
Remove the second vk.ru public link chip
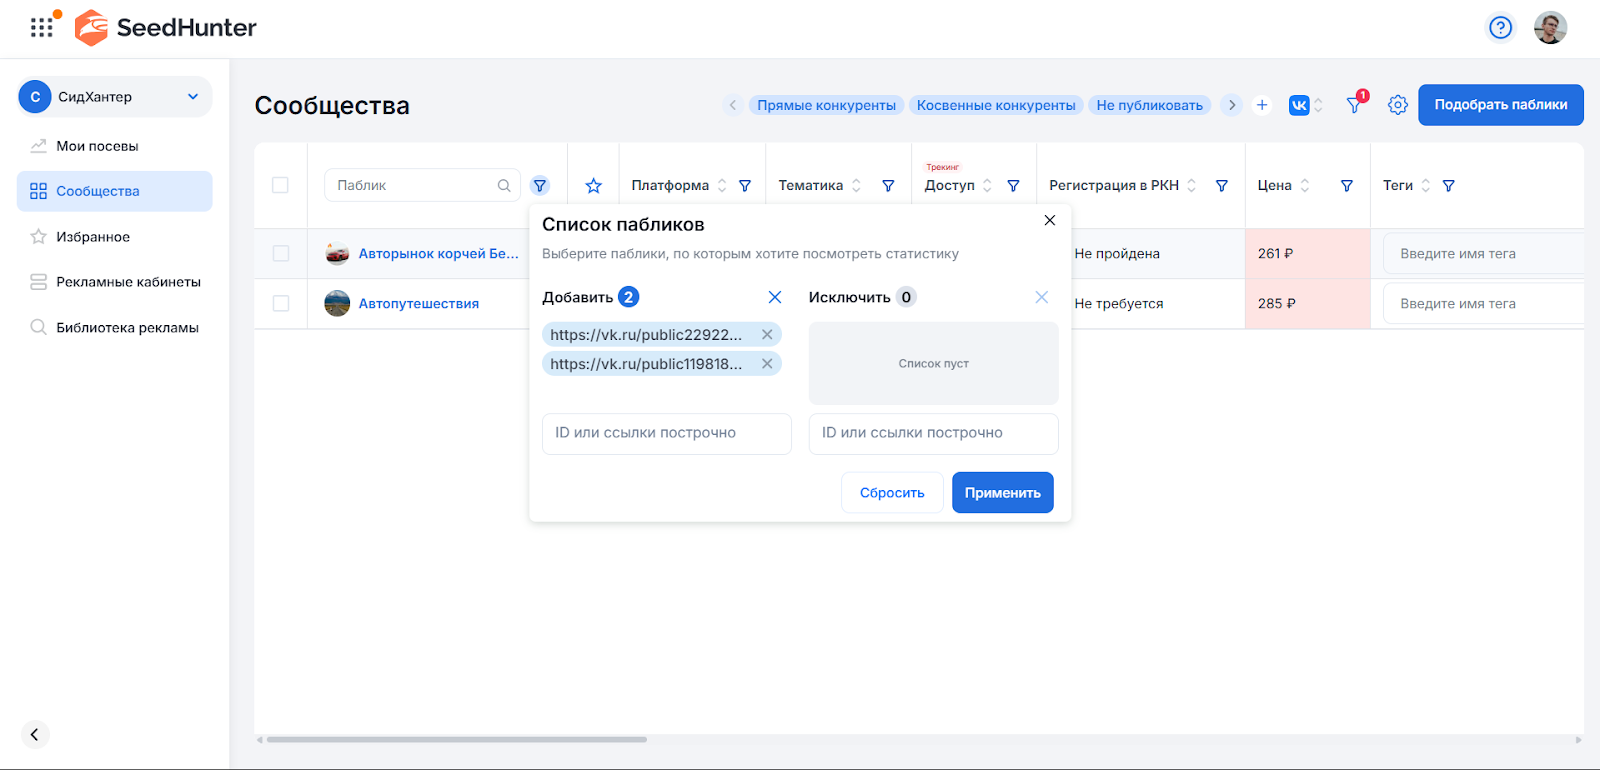767,364
